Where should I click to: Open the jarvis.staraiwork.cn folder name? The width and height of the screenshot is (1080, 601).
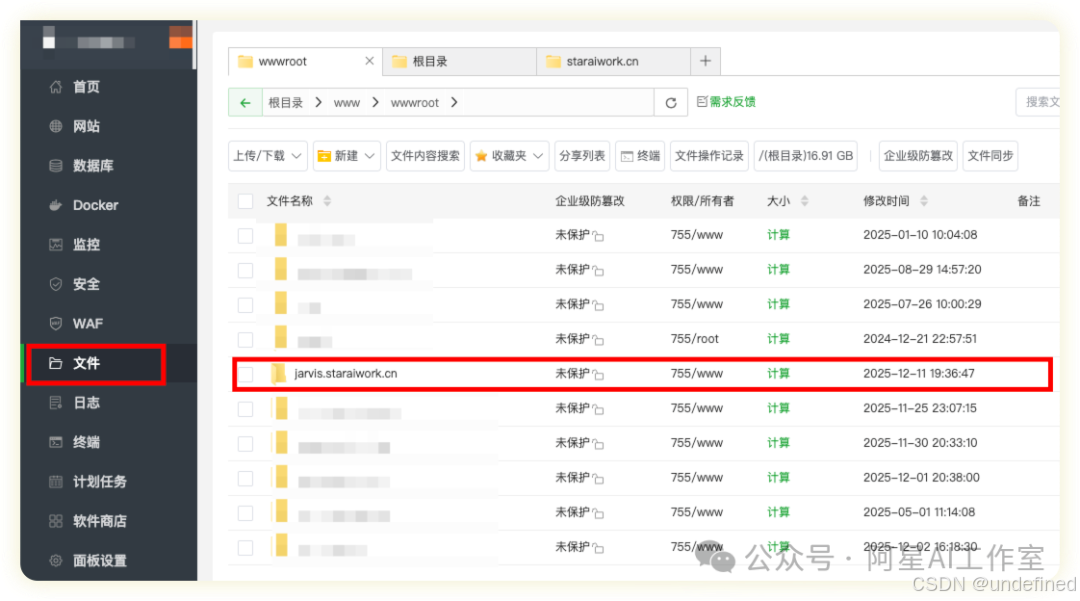click(x=346, y=374)
